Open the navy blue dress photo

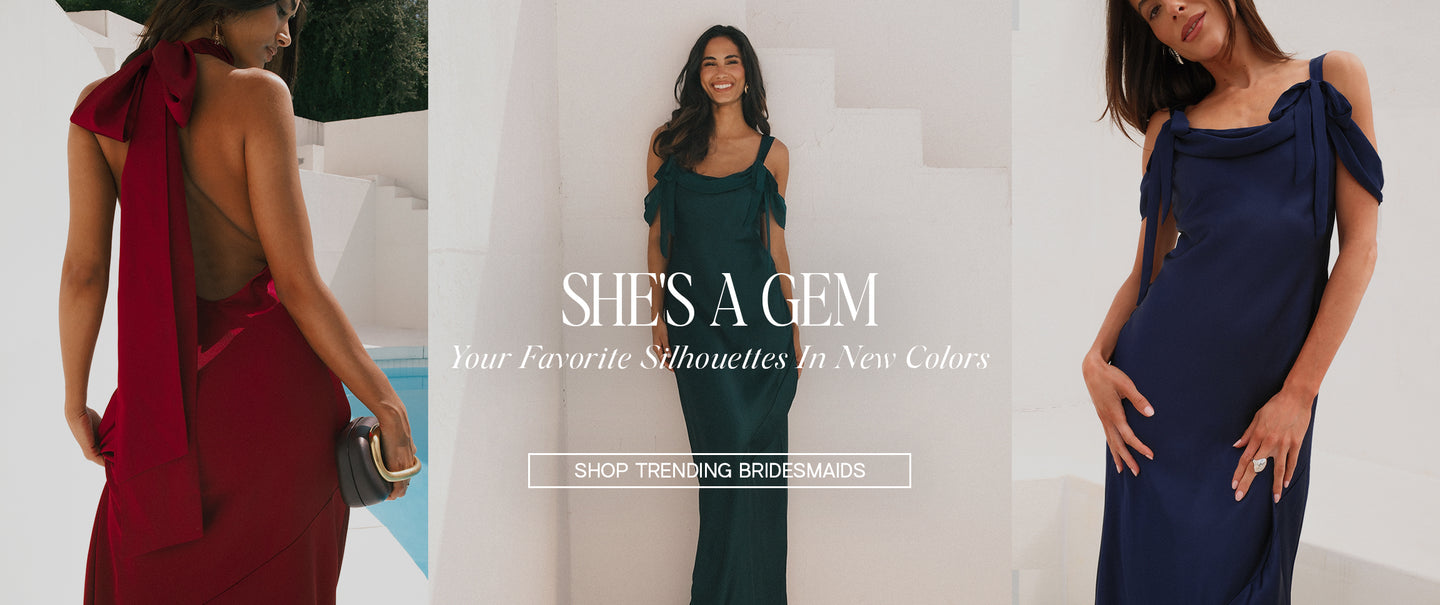1226,302
